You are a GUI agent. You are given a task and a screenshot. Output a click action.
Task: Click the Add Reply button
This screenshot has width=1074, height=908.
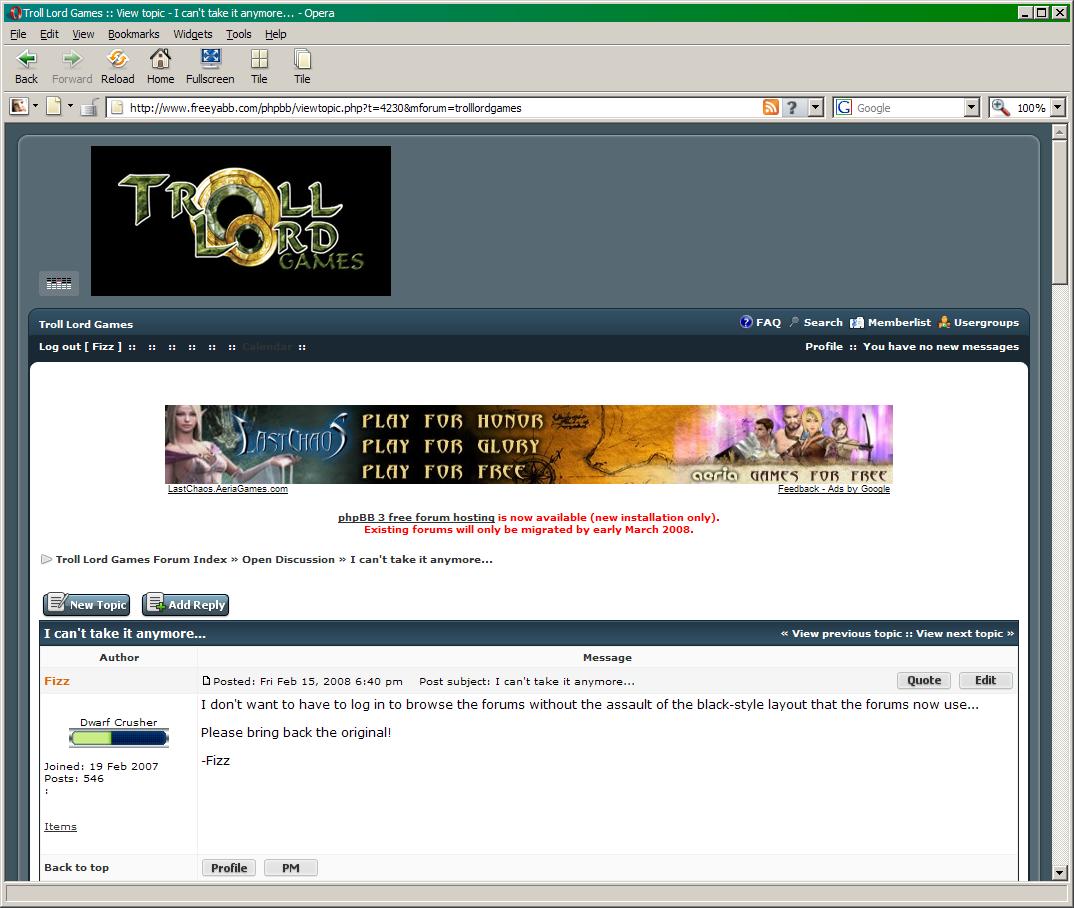(x=186, y=605)
